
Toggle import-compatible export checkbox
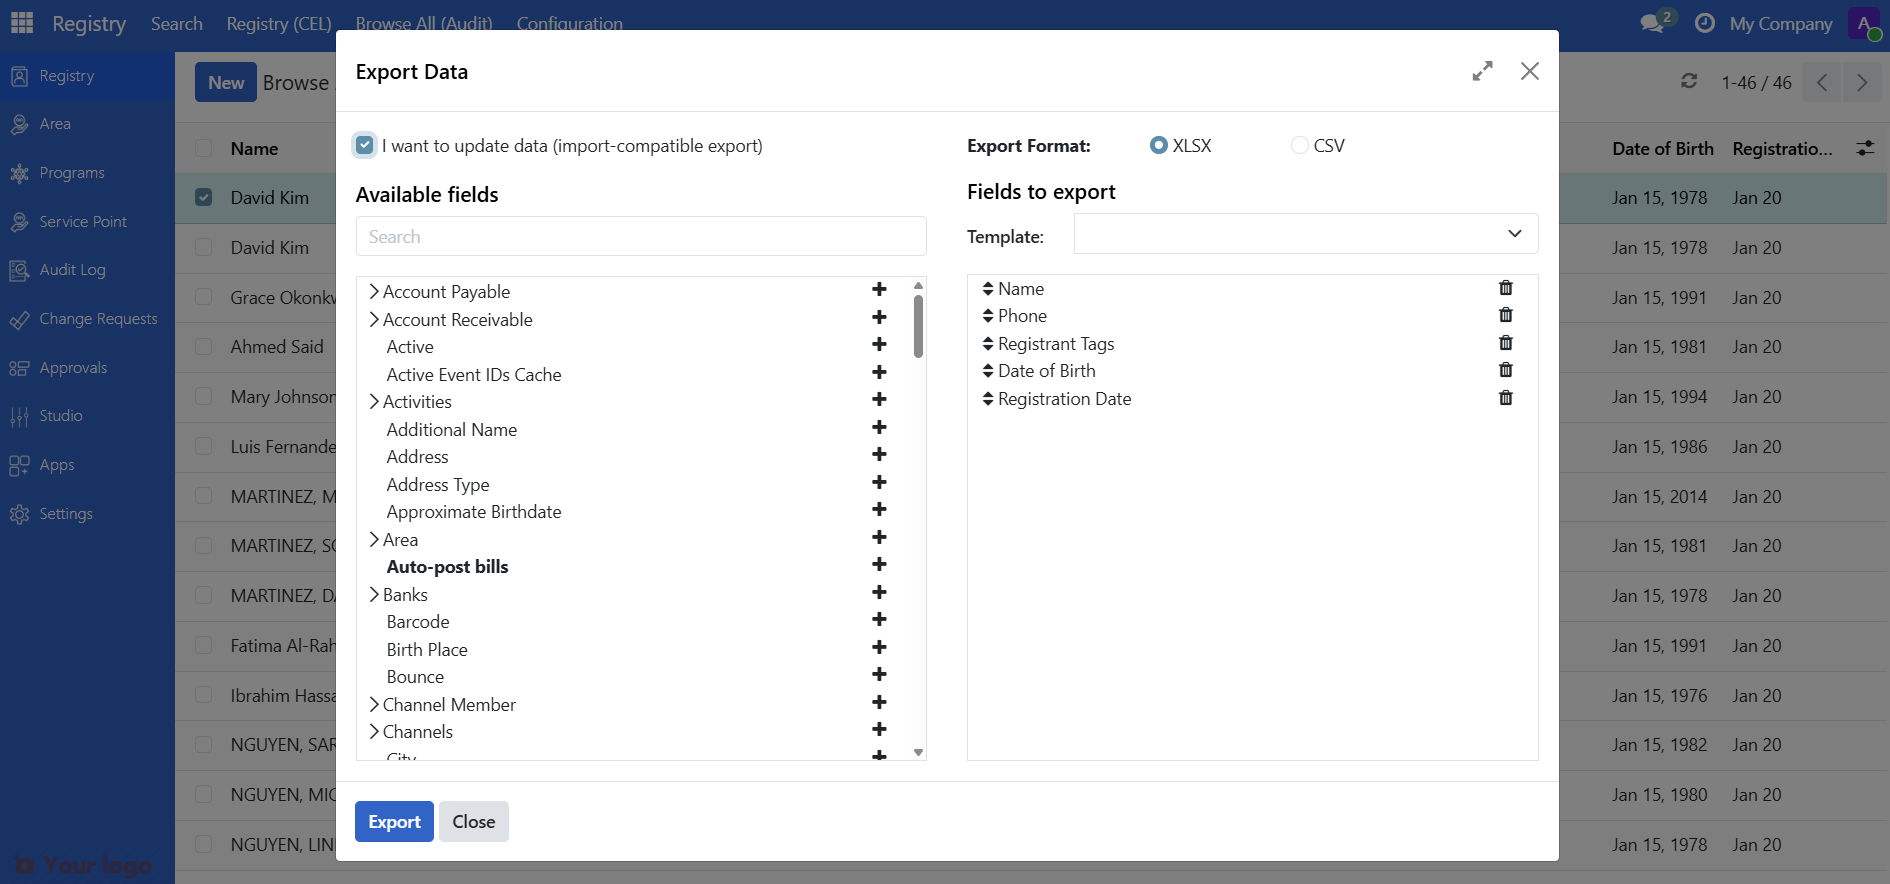pos(365,145)
